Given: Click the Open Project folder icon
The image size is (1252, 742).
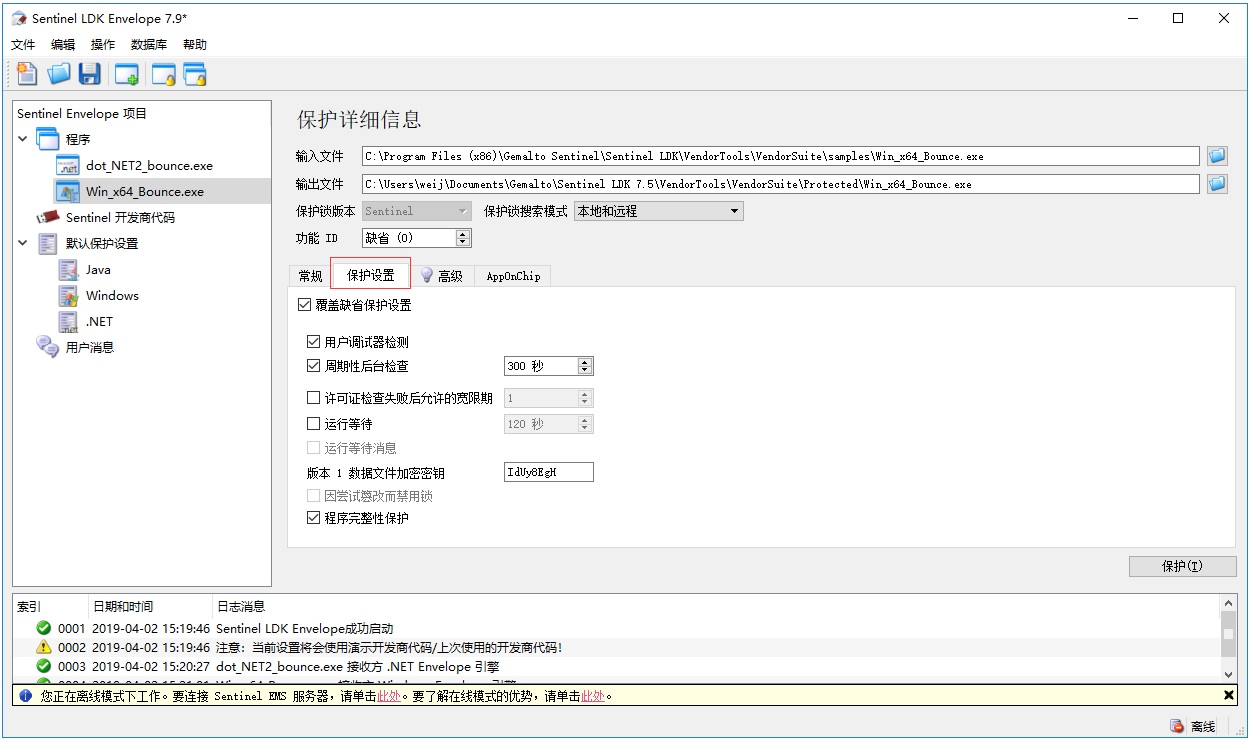Looking at the screenshot, I should point(59,73).
